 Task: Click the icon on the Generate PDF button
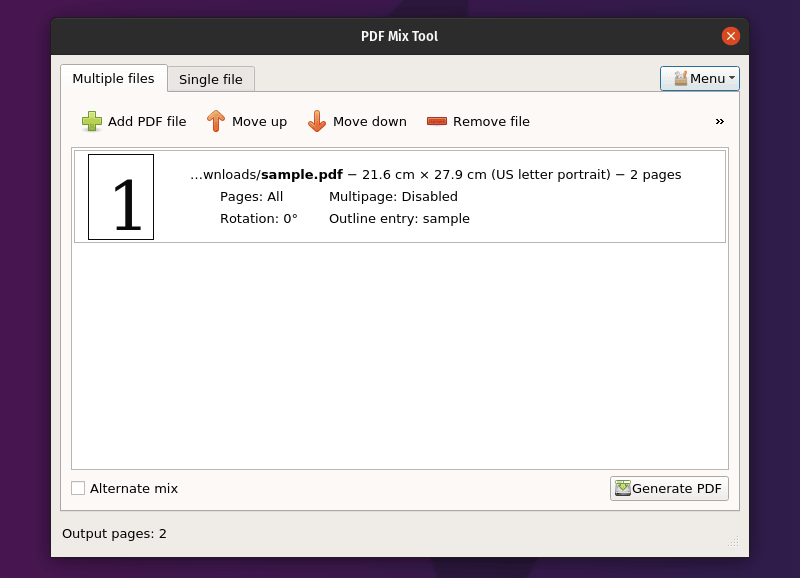pos(623,488)
